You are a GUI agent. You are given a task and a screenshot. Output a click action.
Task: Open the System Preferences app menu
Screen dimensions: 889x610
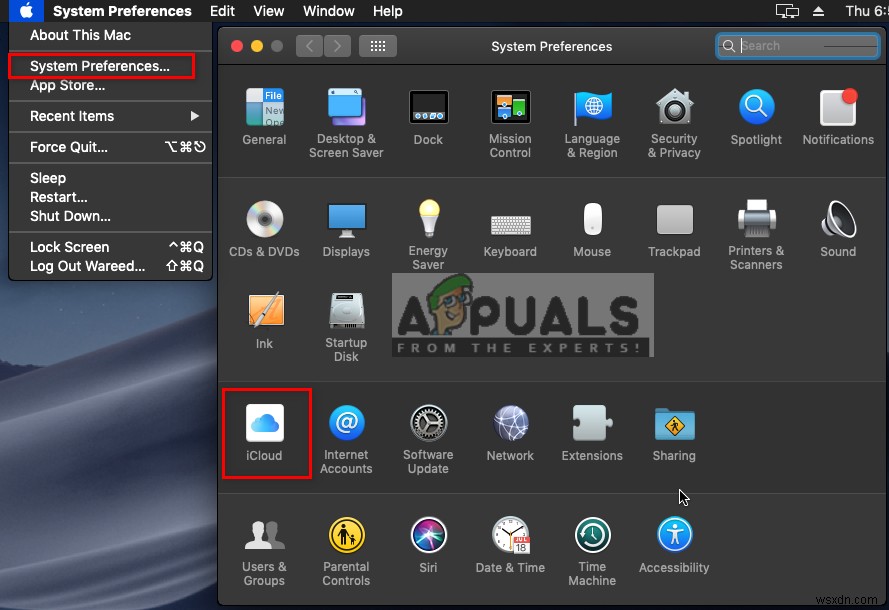tap(122, 11)
